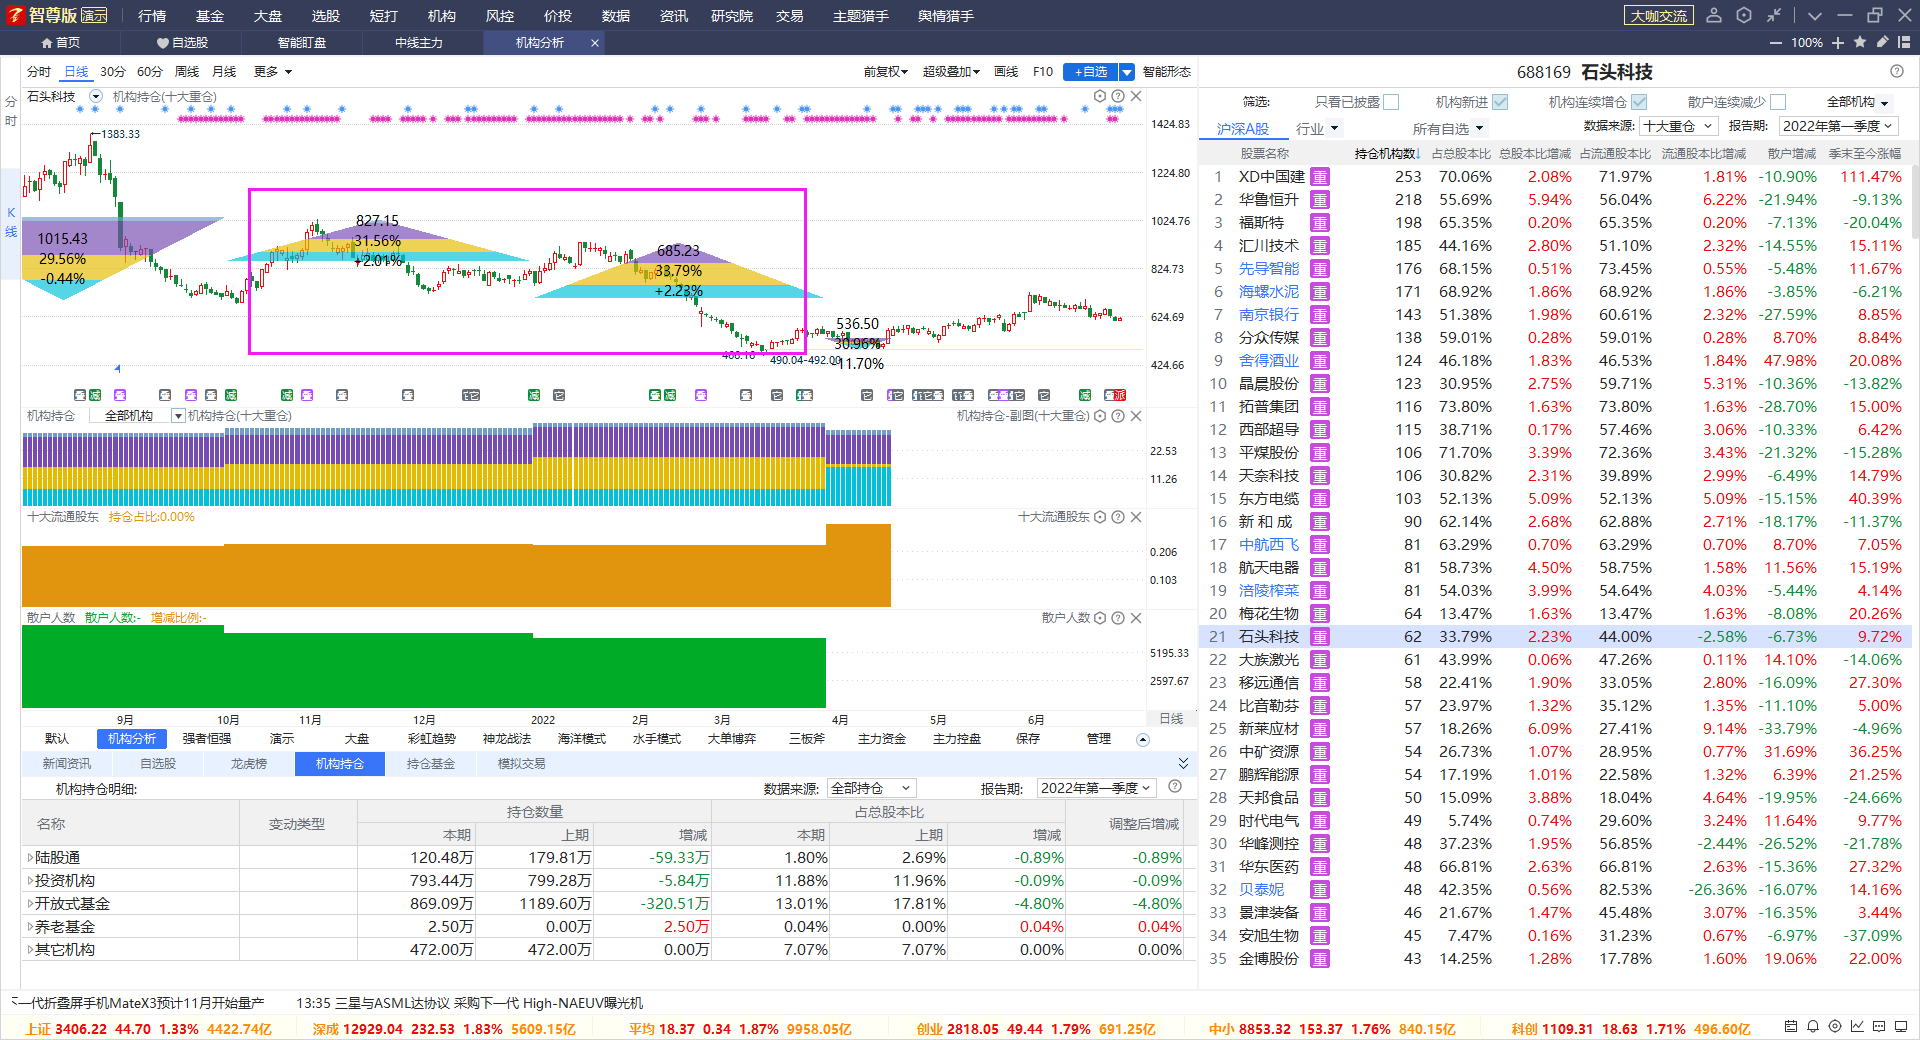The width and height of the screenshot is (1920, 1040).
Task: Click the shrink window arrows icon
Action: pyautogui.click(x=1773, y=15)
